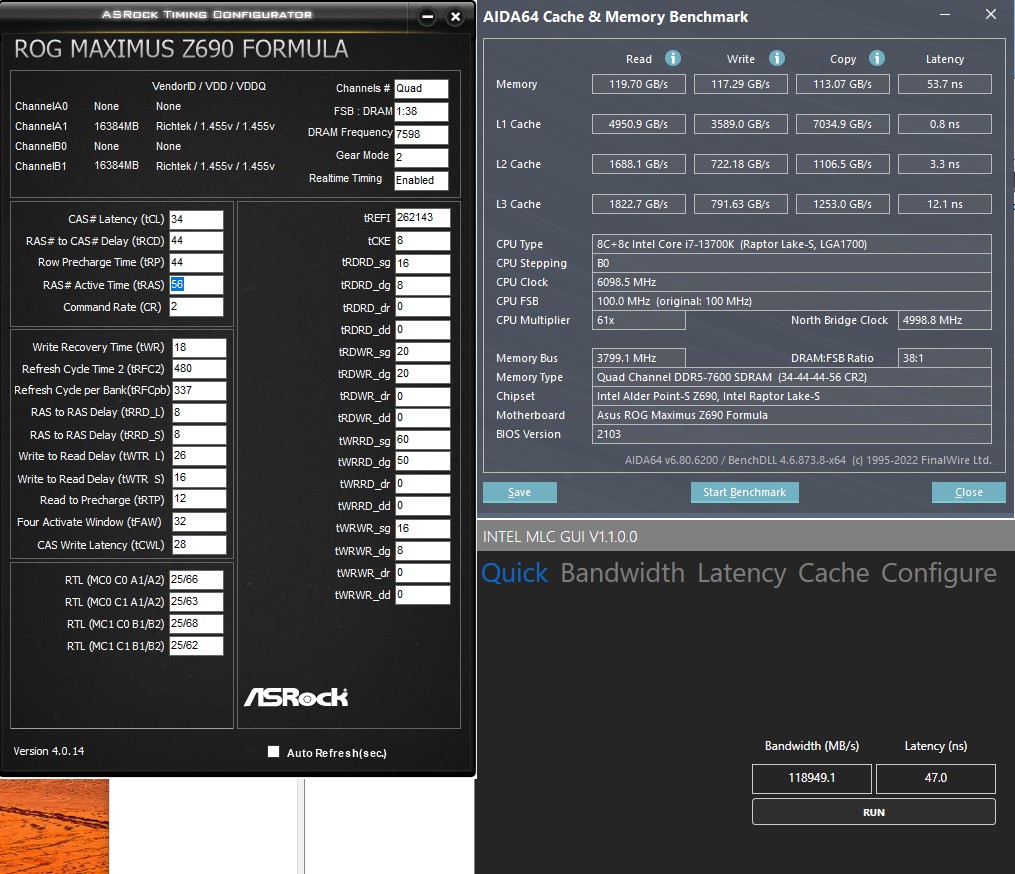Click the Realtime Timing Enabled field

pos(421,181)
